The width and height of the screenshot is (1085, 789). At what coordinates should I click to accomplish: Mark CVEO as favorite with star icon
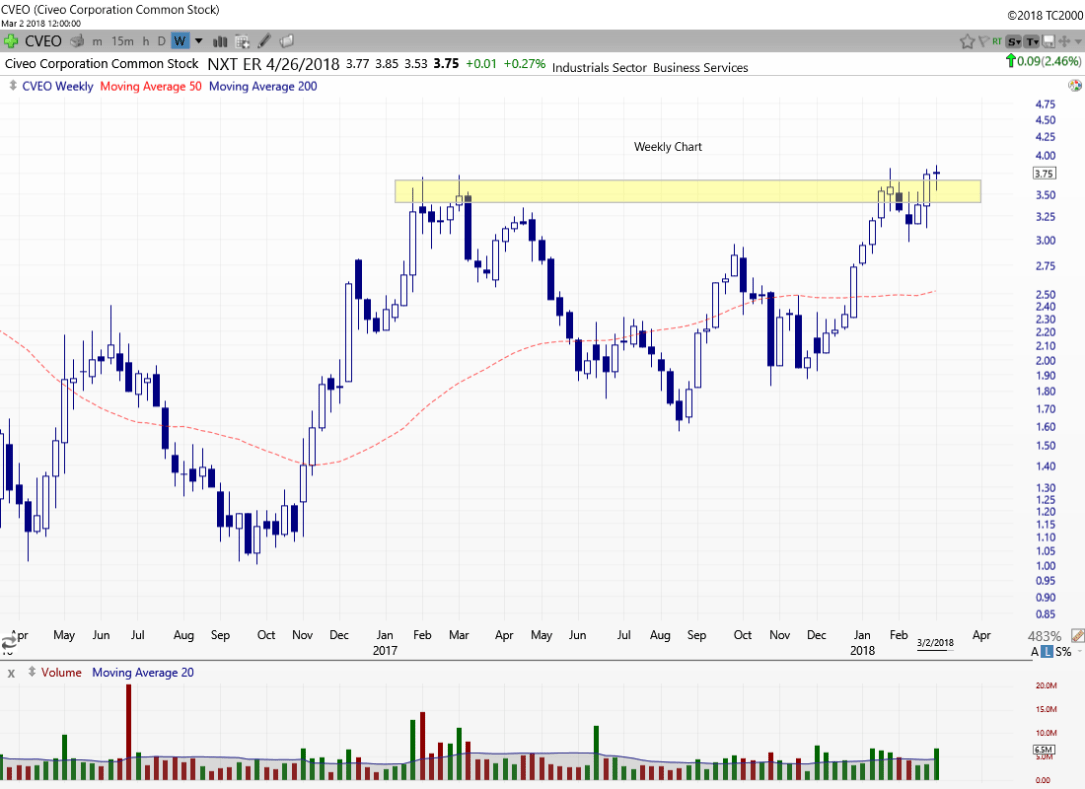[967, 41]
